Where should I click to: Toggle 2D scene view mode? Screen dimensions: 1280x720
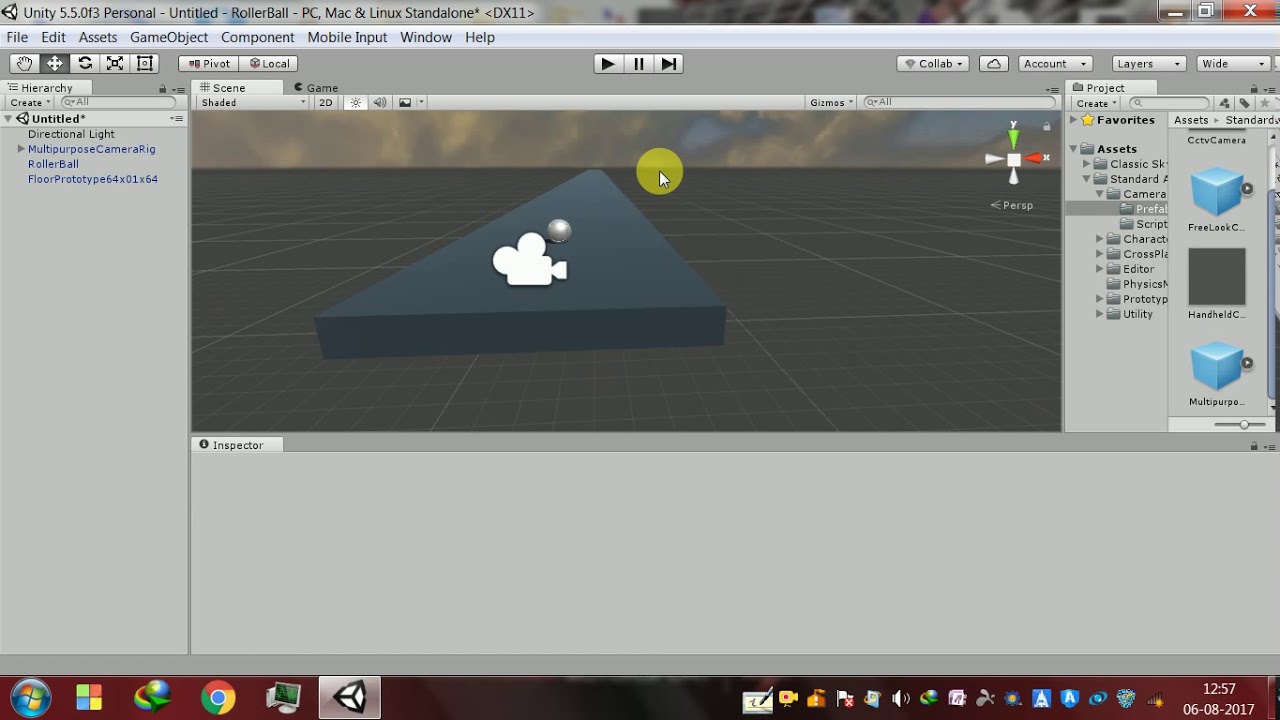click(325, 102)
